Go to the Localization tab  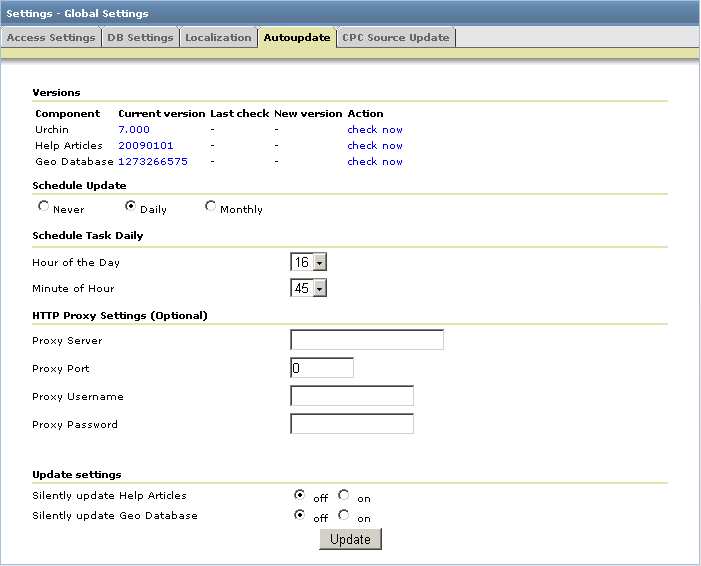[218, 37]
